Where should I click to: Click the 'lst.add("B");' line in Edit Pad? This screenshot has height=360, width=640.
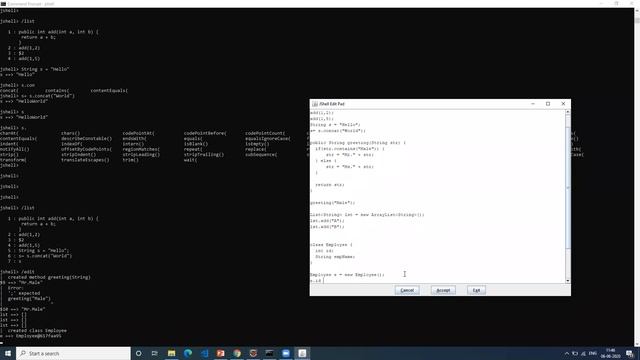coord(327,227)
